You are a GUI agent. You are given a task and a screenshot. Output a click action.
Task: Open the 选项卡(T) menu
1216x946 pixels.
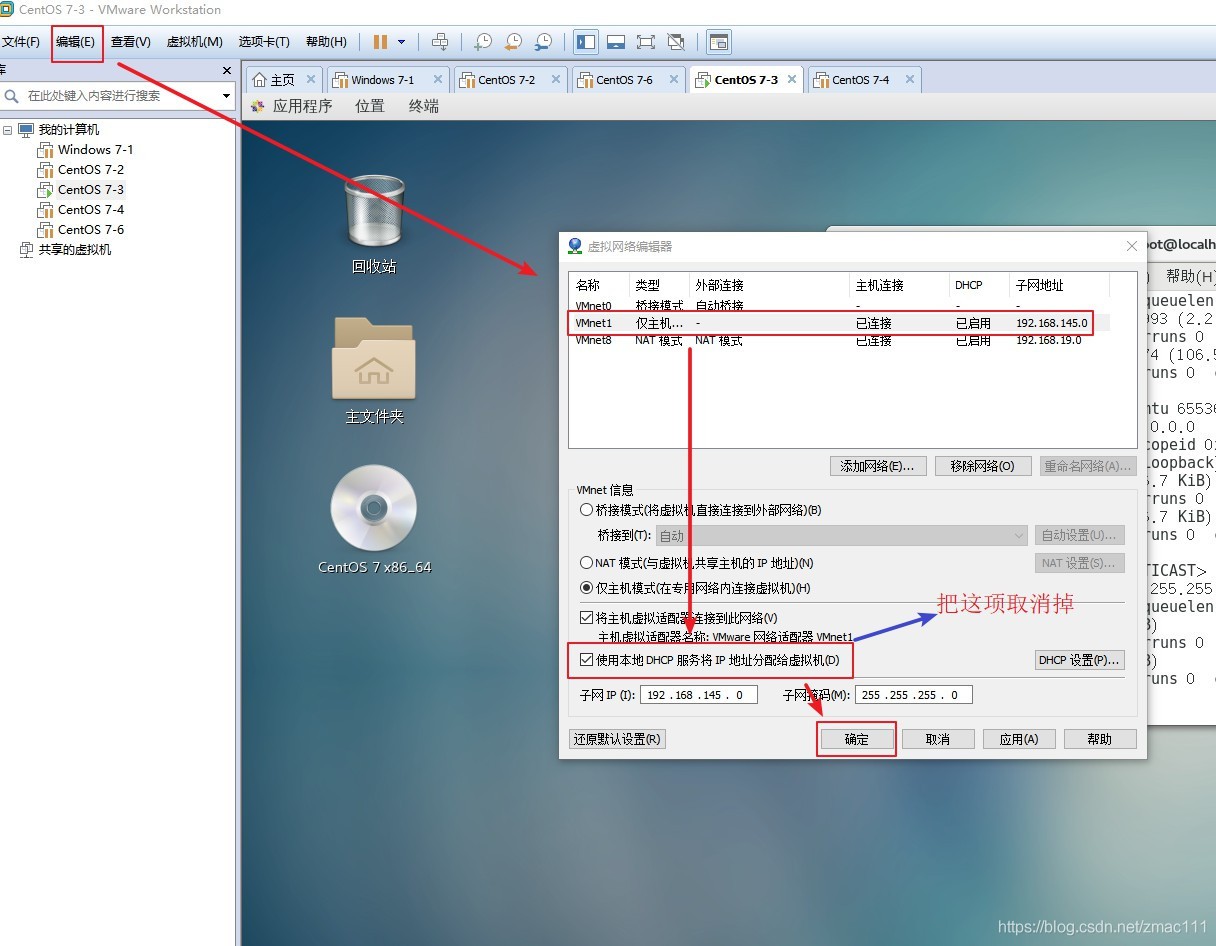264,42
